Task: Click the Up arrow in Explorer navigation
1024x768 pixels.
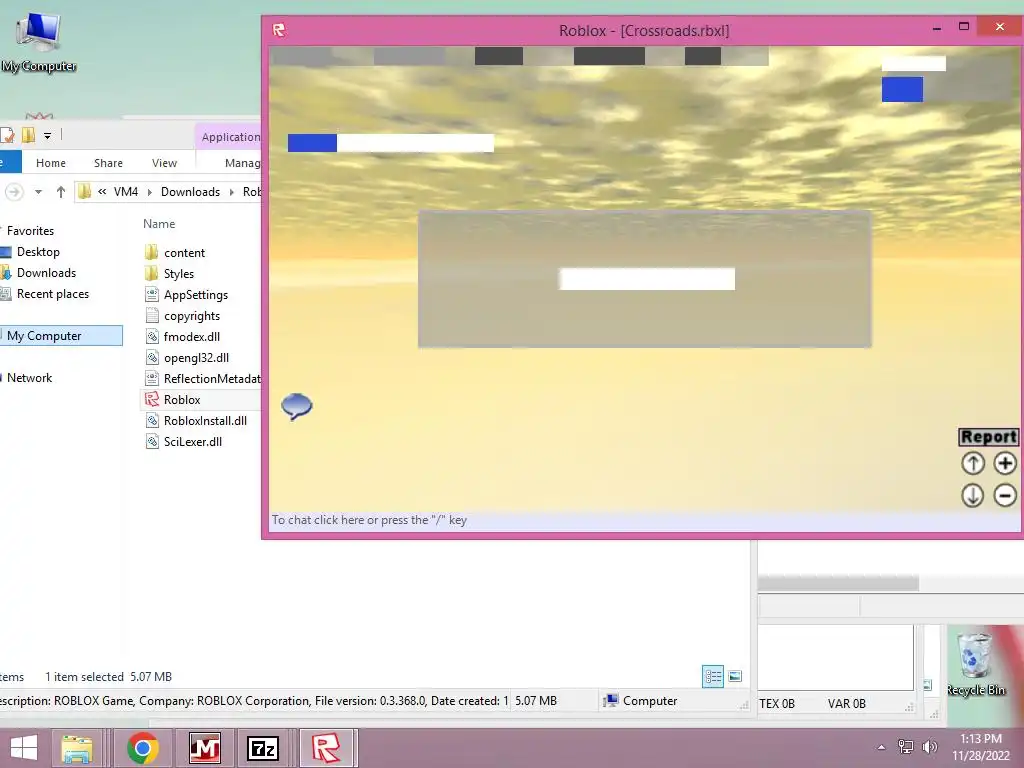Action: [61, 192]
